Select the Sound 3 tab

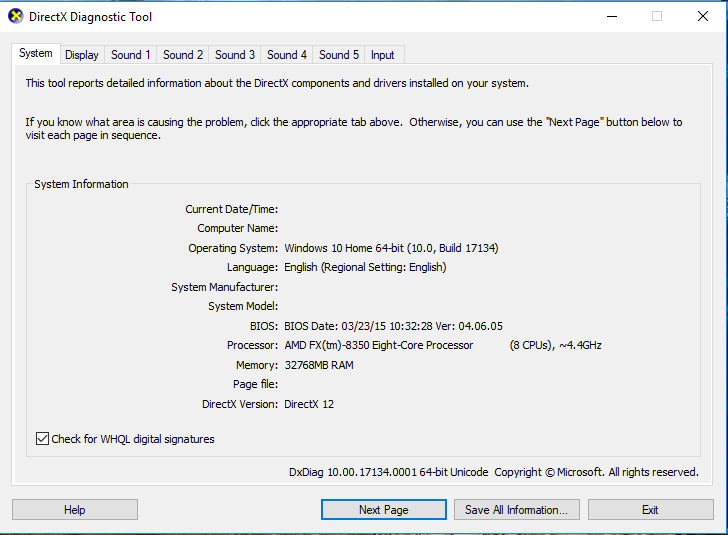coord(235,55)
